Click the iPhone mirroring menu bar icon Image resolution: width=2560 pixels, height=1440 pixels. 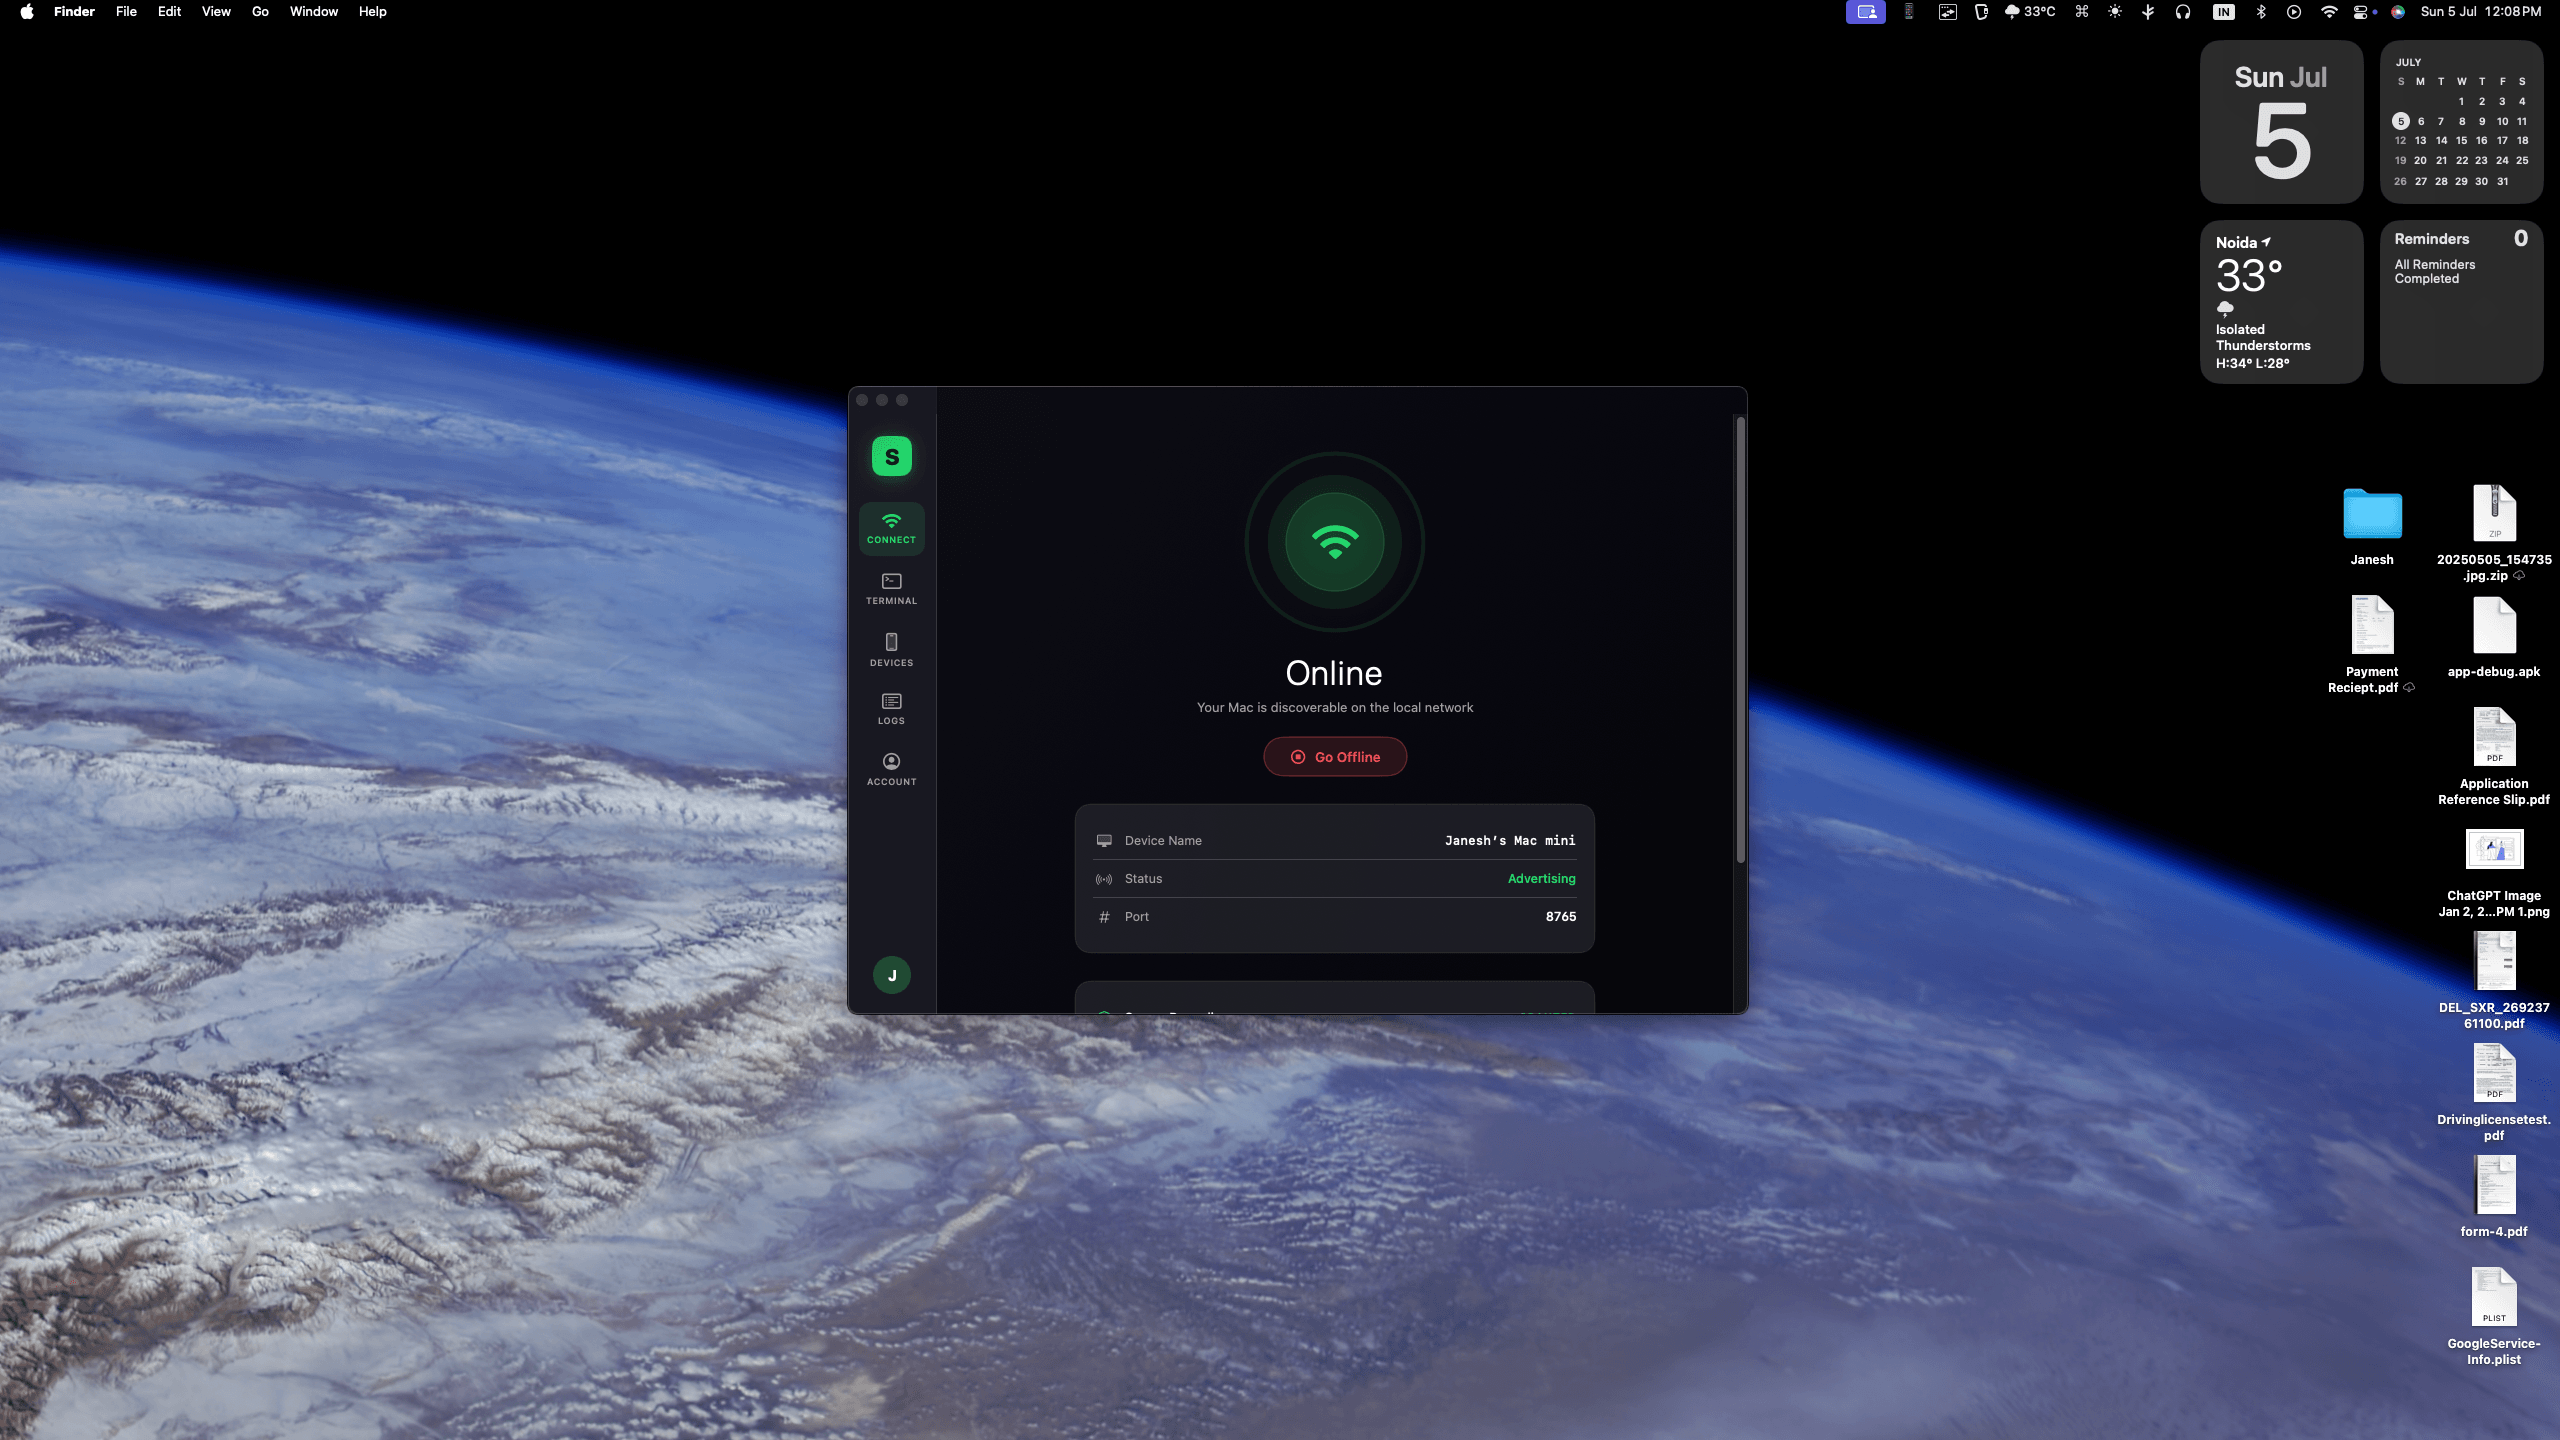pyautogui.click(x=1909, y=12)
